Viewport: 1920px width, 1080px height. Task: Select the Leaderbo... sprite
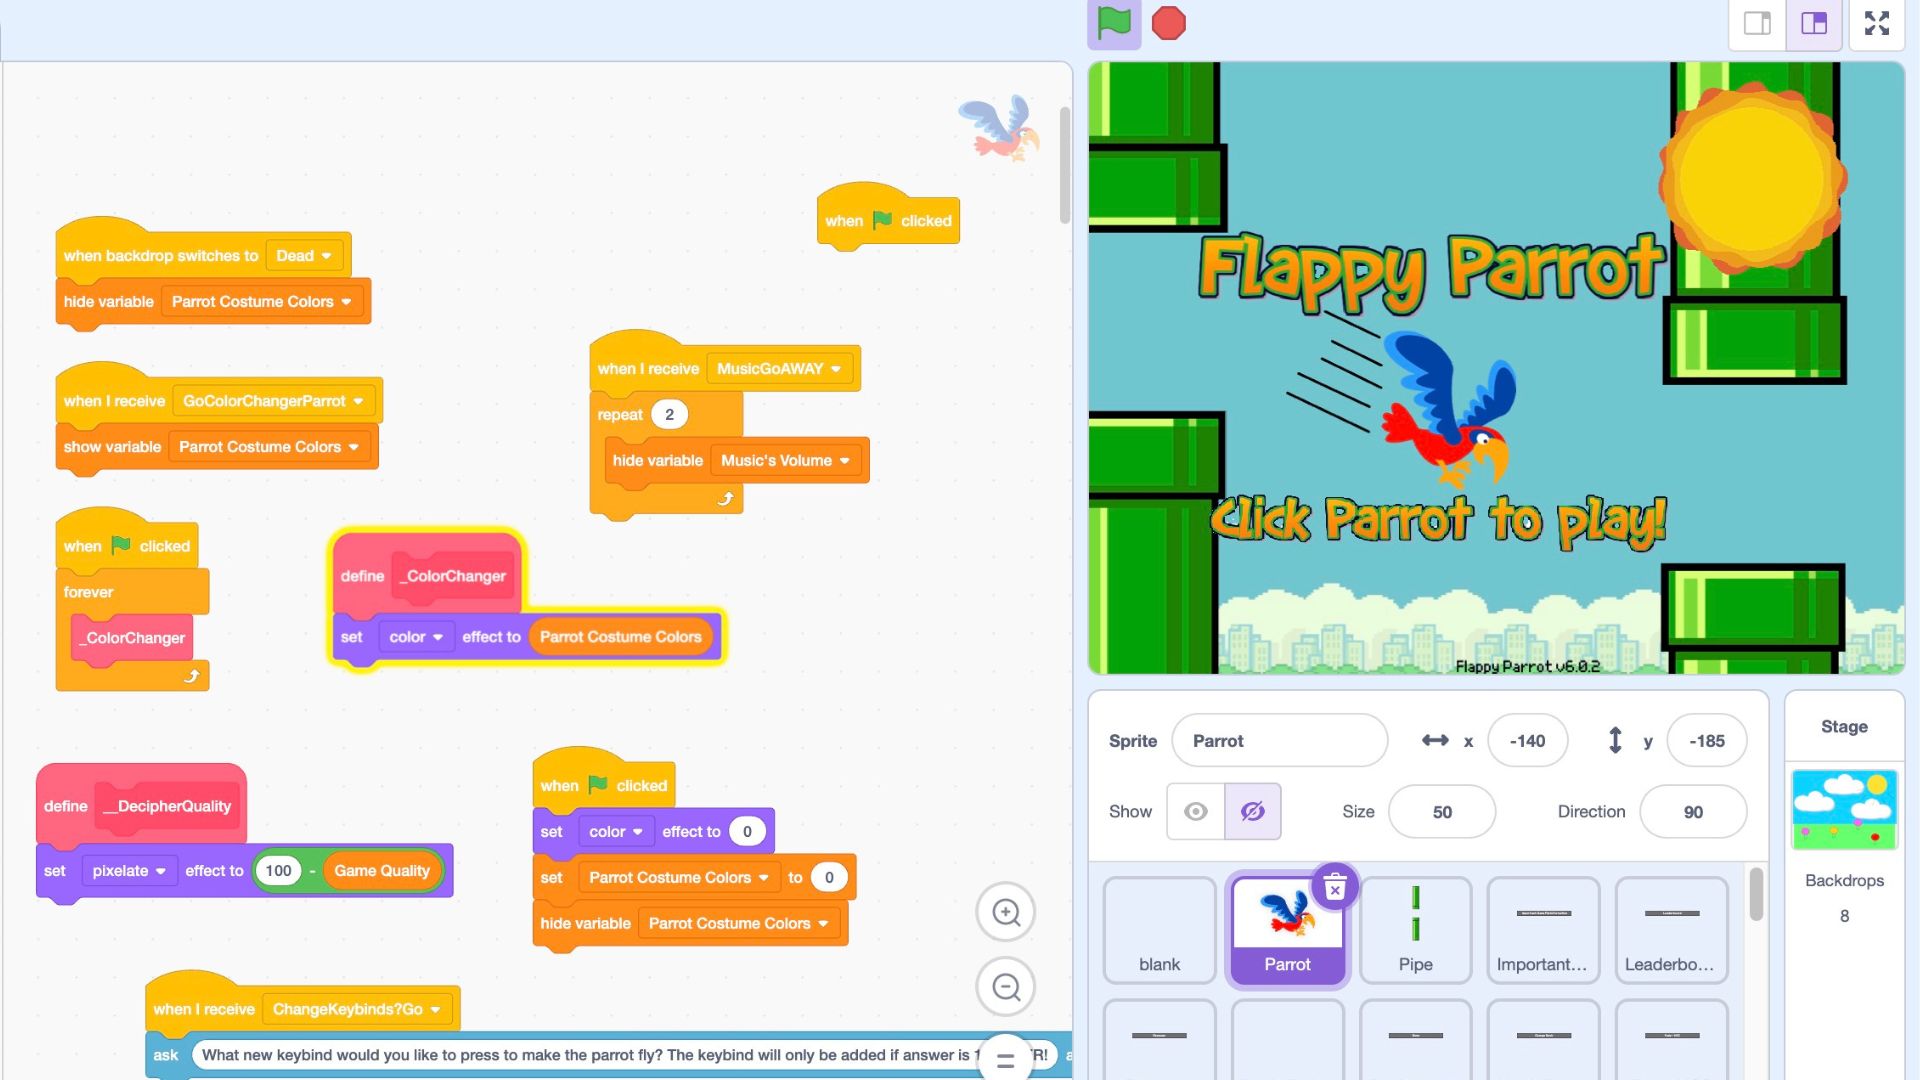[x=1670, y=930]
